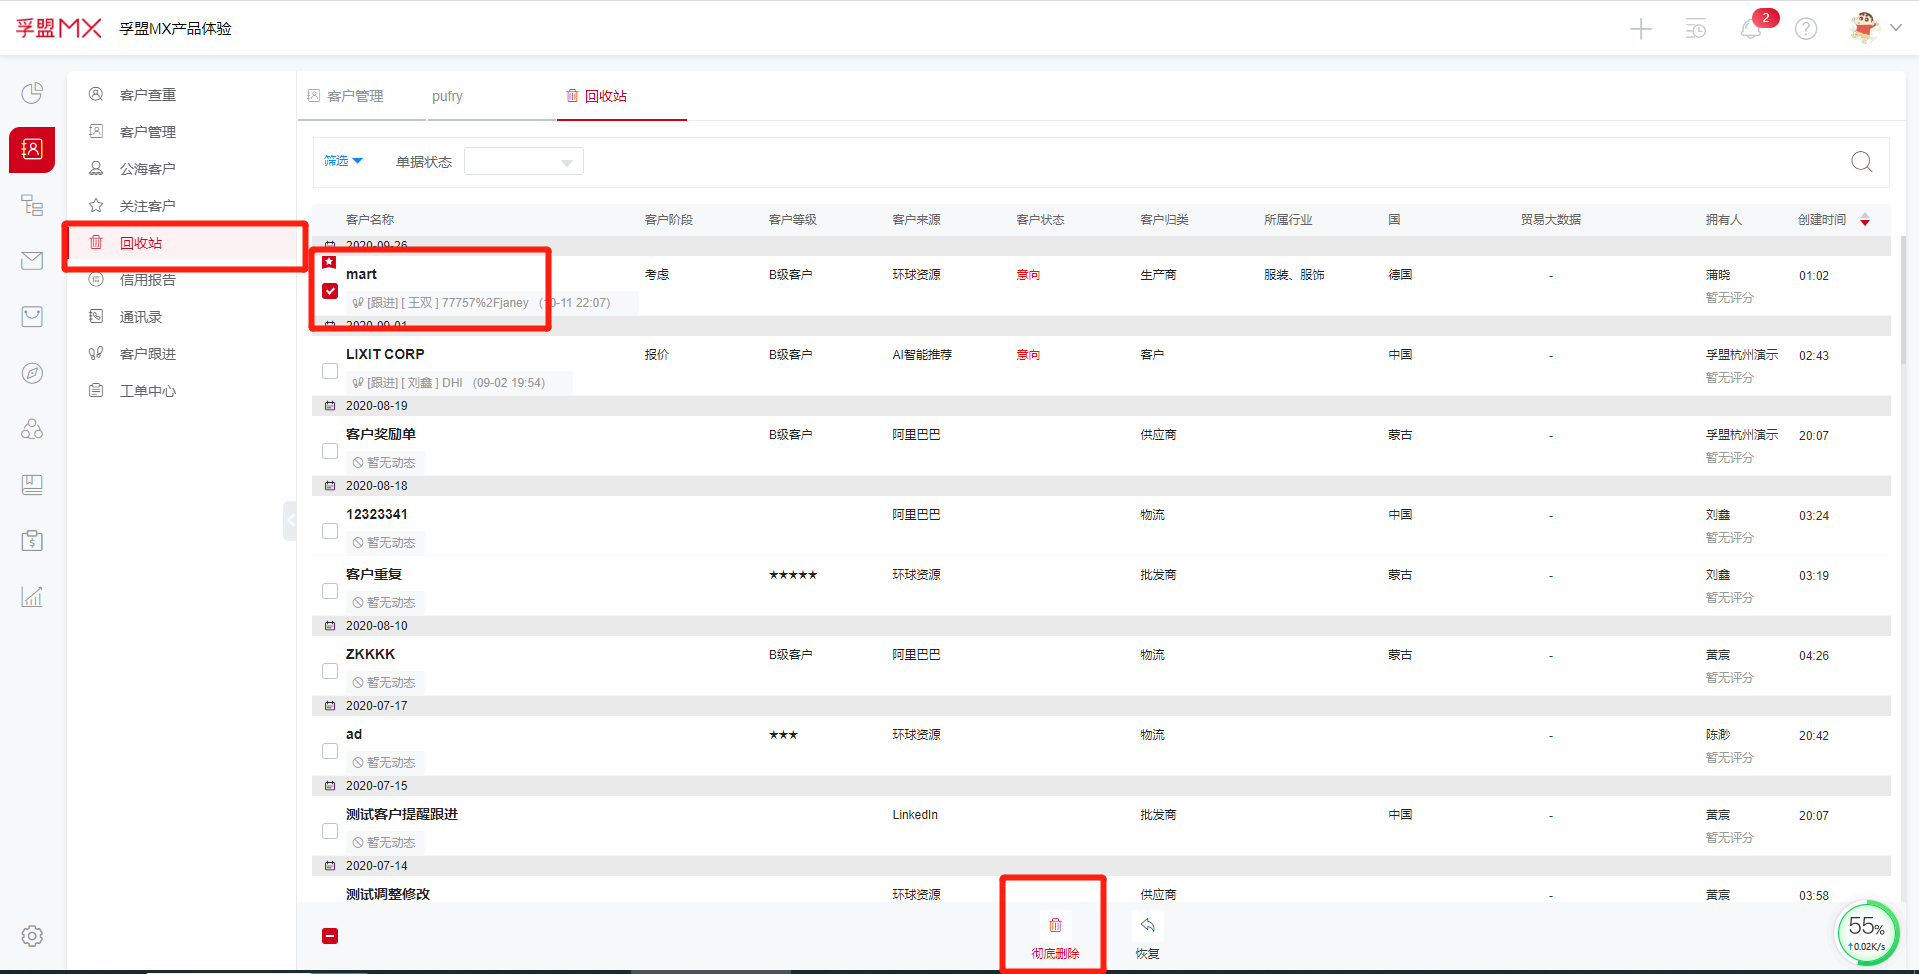This screenshot has height=974, width=1919.
Task: Click the vertical scrollbar of the list
Action: [1903, 300]
